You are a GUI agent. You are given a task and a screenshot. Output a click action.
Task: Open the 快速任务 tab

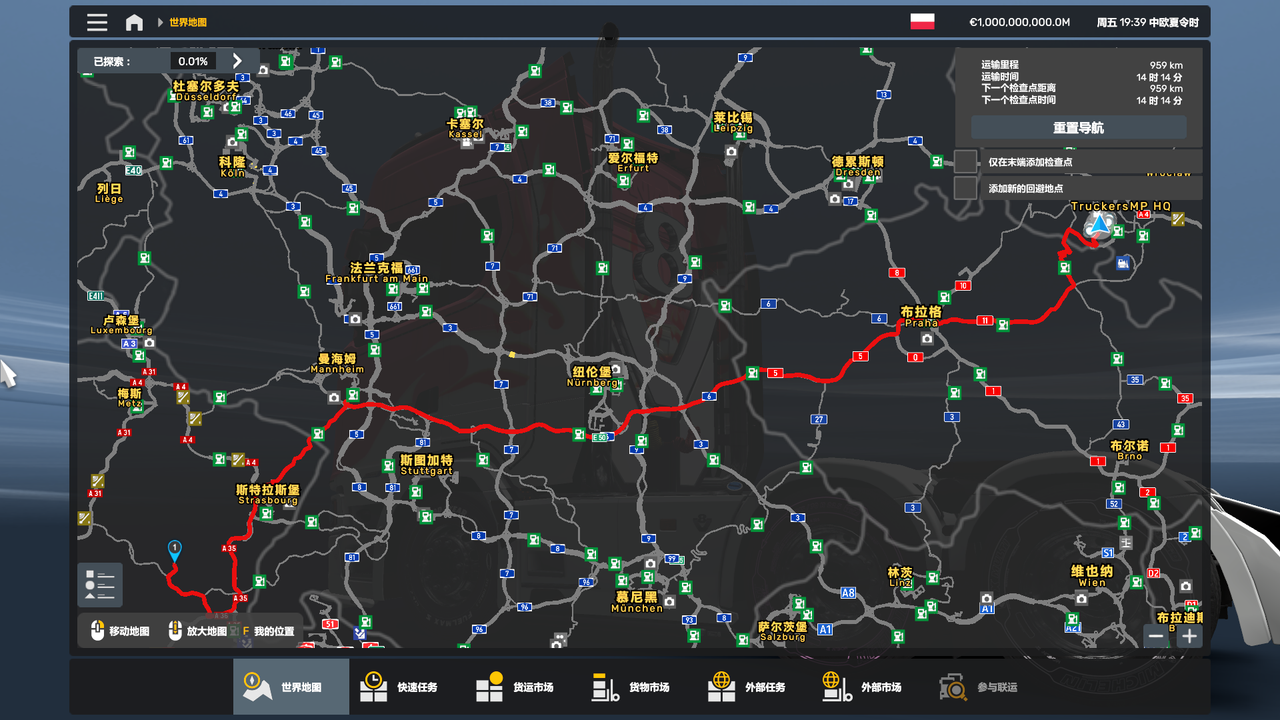click(x=405, y=687)
